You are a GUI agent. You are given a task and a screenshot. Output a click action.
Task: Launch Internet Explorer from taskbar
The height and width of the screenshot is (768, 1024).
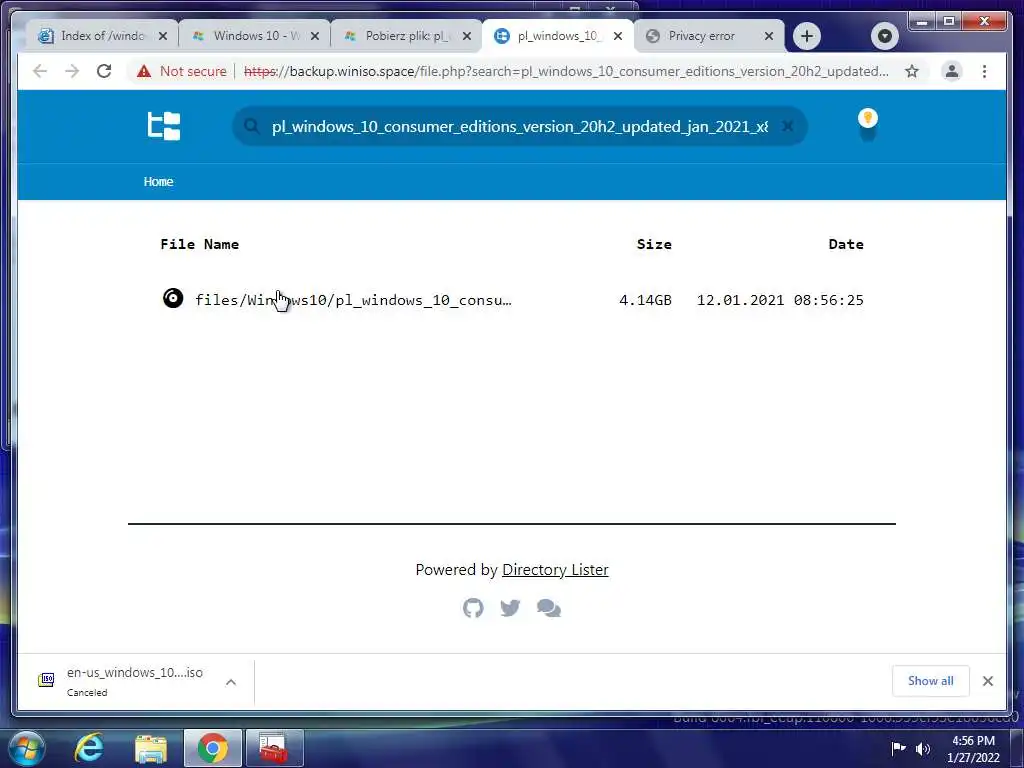click(x=89, y=748)
